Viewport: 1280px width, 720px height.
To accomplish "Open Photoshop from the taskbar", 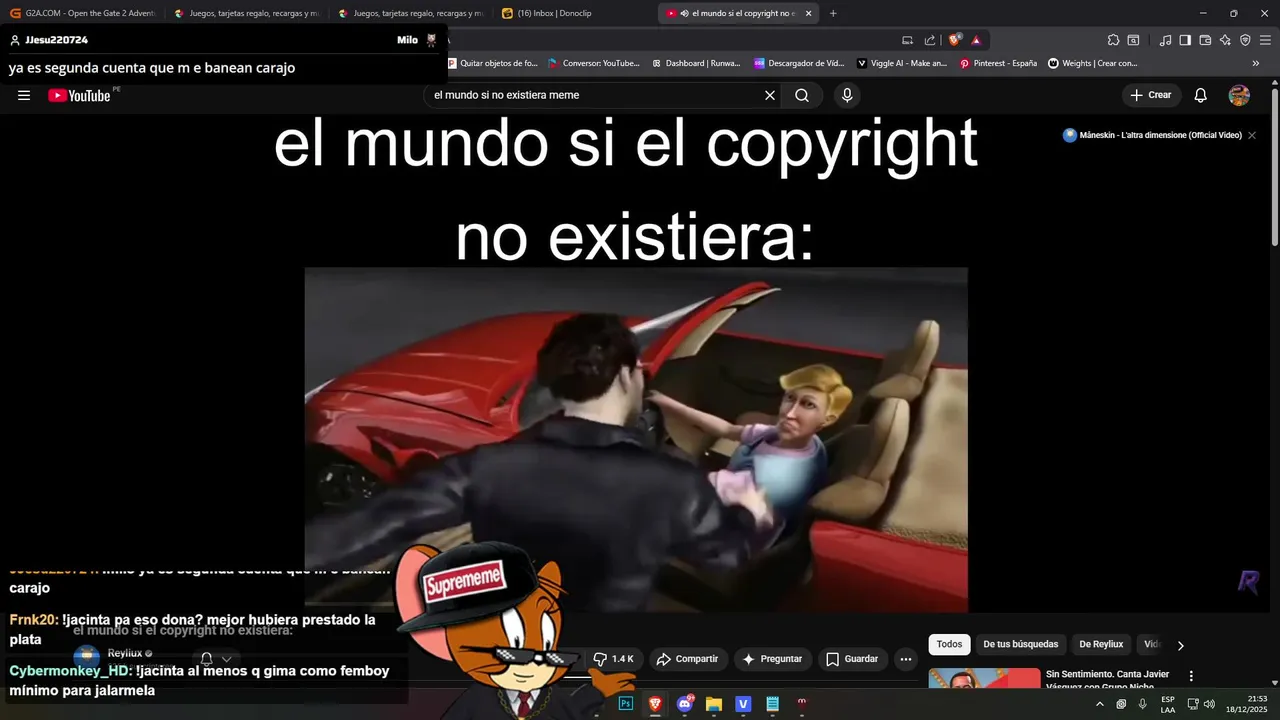I will (x=626, y=704).
